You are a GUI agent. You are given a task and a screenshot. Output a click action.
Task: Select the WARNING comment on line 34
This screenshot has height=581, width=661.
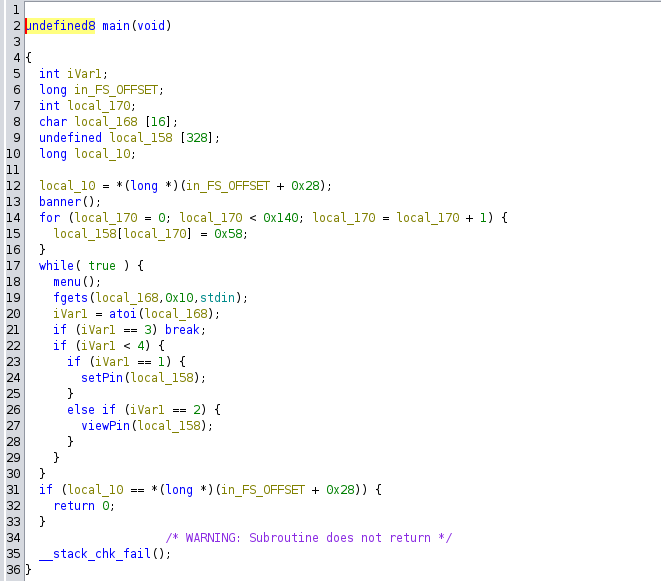pos(309,538)
